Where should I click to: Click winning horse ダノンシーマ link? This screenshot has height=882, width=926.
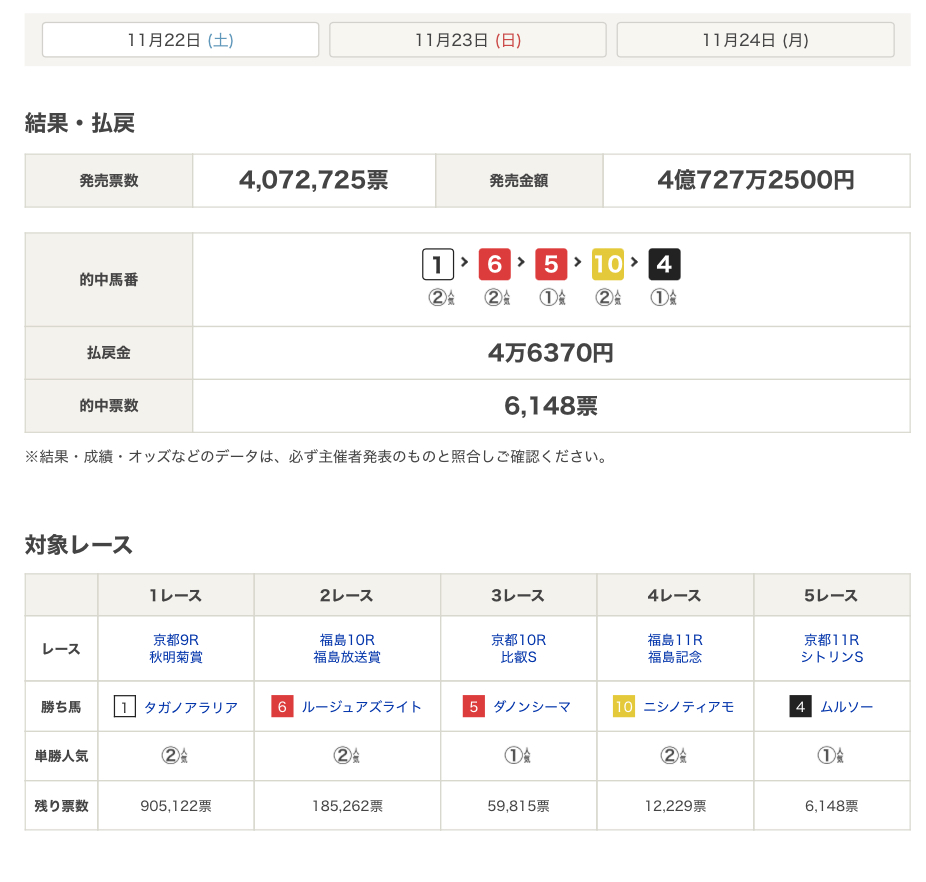532,707
